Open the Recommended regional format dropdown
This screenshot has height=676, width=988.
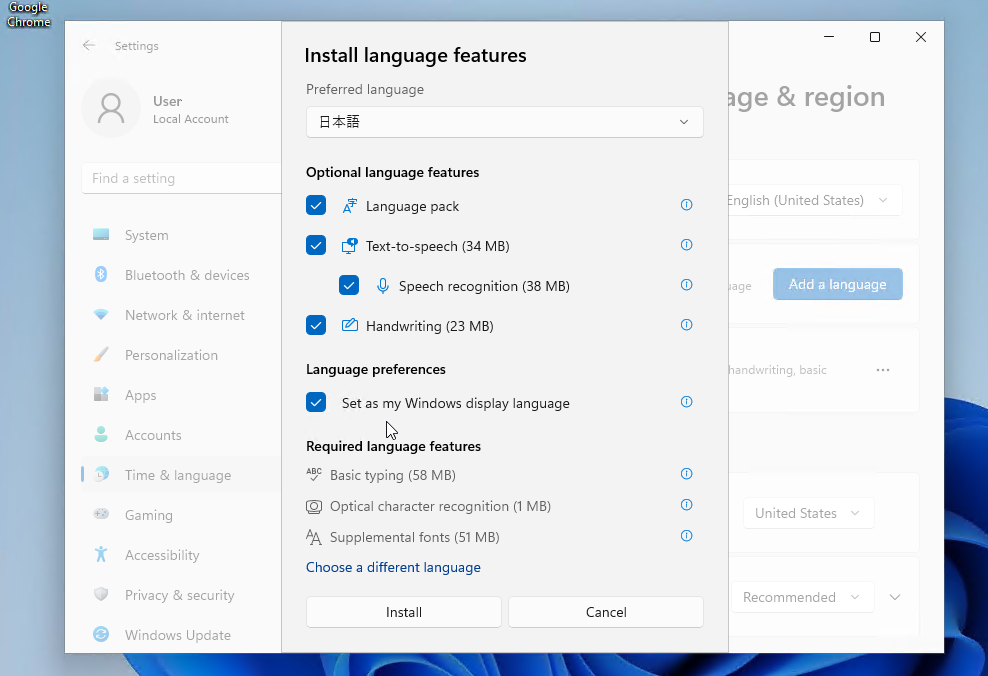click(x=802, y=597)
